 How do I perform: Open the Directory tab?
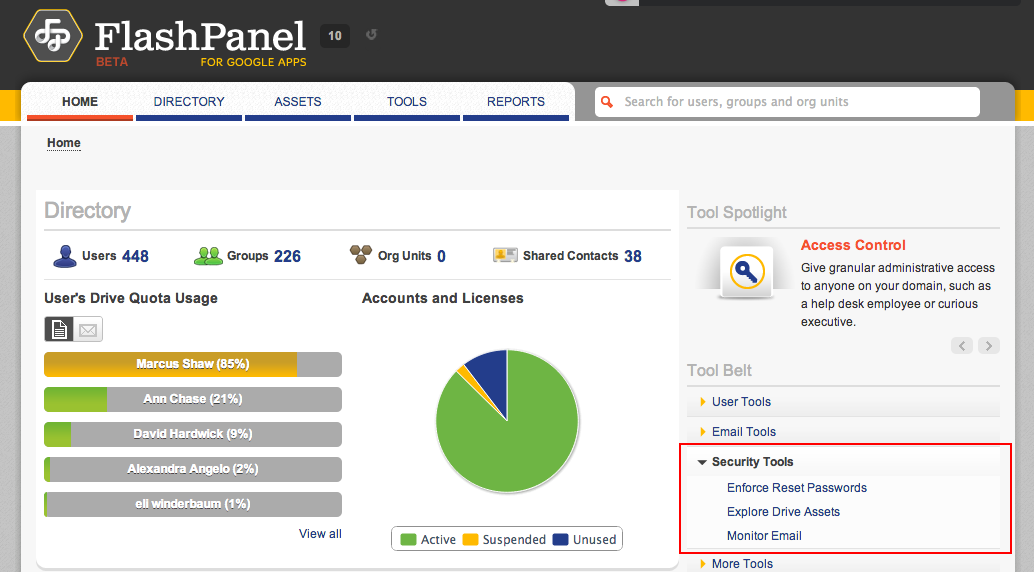[x=189, y=102]
